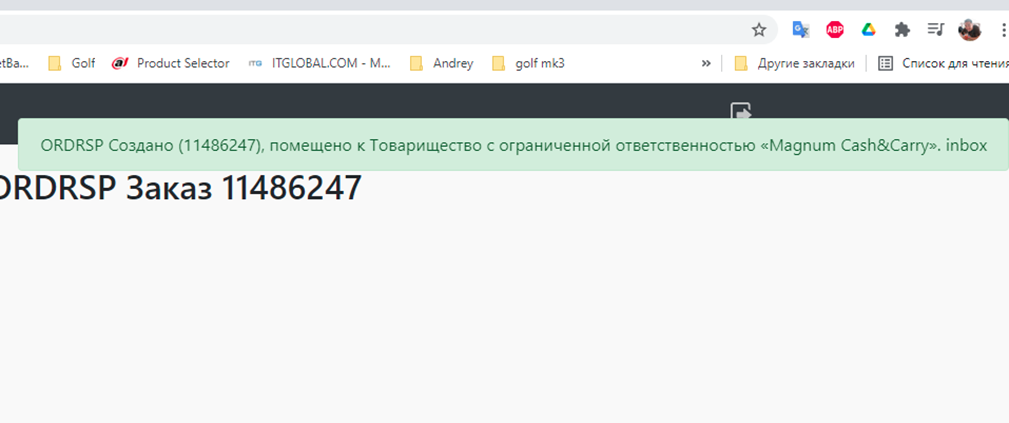Open the Golf bookmark folder

[72, 63]
